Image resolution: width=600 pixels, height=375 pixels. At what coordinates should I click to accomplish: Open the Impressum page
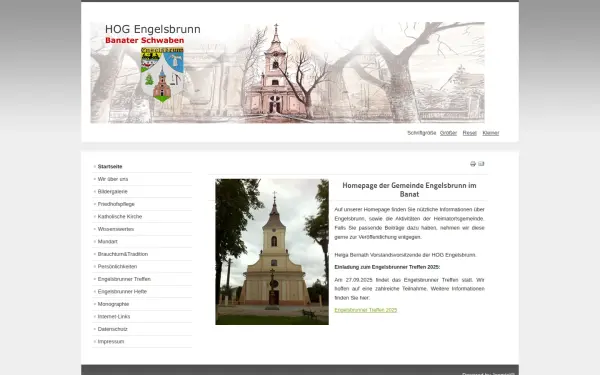point(111,341)
